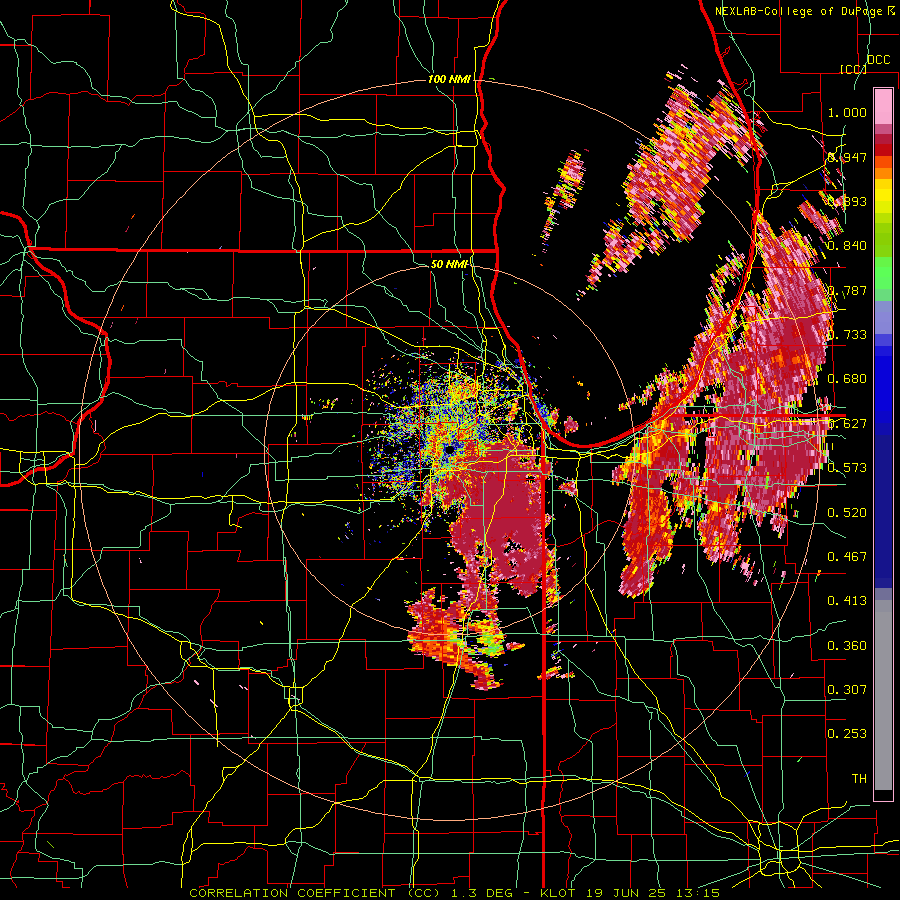The height and width of the screenshot is (900, 900).
Task: Select the DCC label above the scale
Action: (x=878, y=60)
